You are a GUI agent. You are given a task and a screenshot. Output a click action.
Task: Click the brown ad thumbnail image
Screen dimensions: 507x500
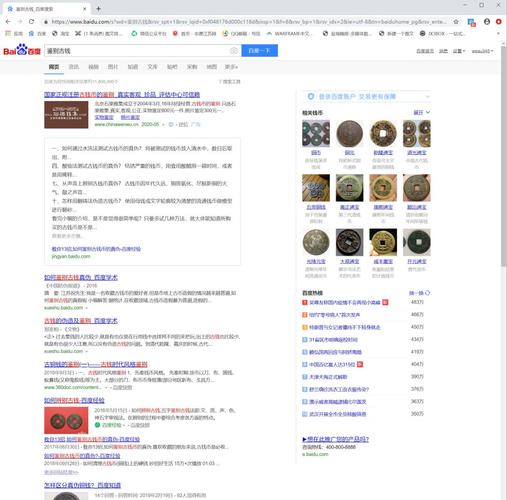pos(66,115)
